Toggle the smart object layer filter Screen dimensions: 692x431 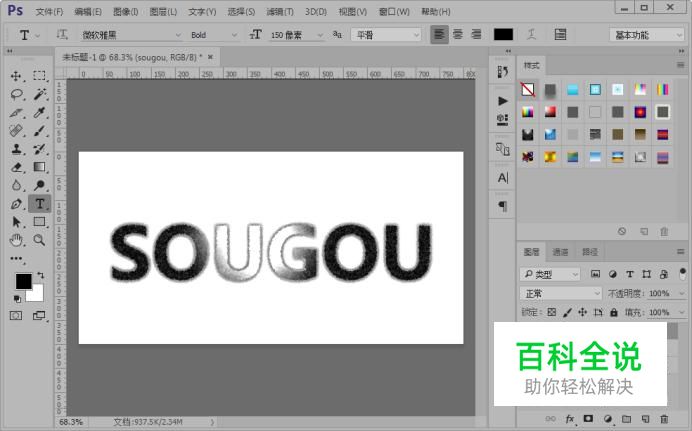point(663,274)
